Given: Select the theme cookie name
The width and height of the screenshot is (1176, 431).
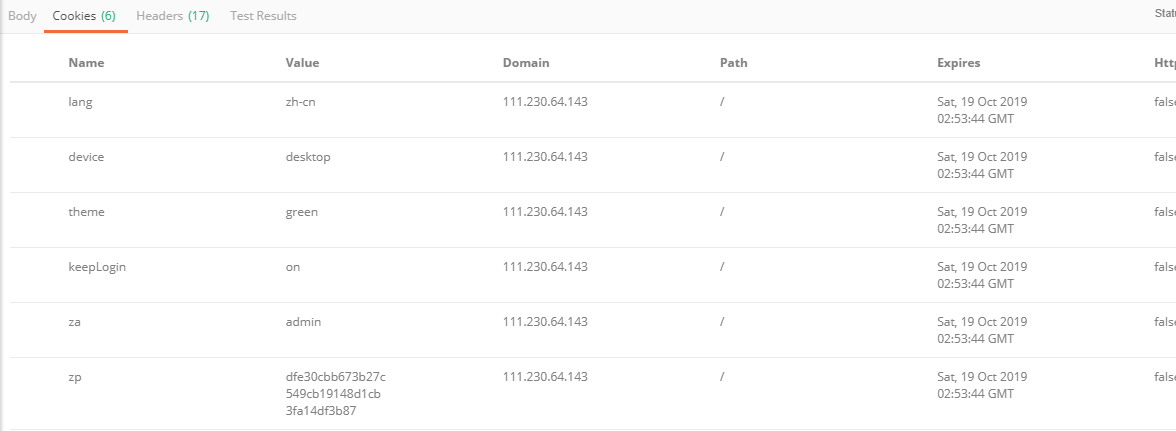Looking at the screenshot, I should tap(86, 212).
